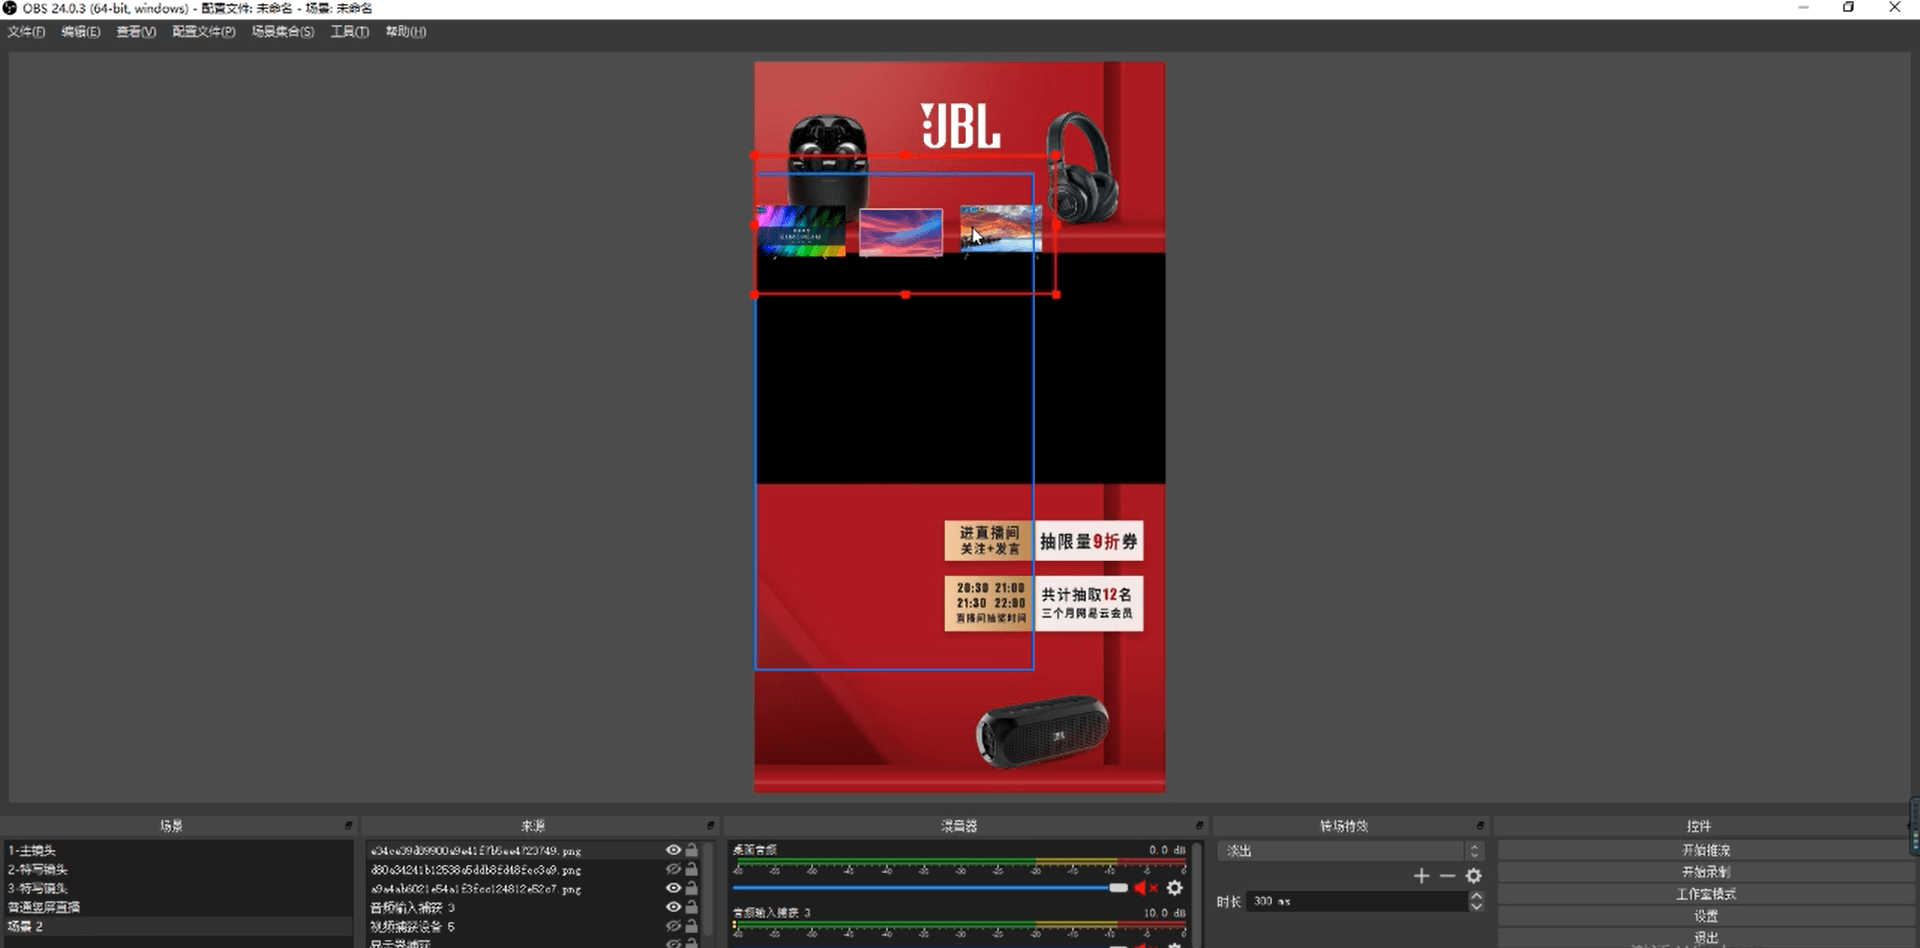
Task: Select scene 2-特写镜头
Action: coord(178,869)
